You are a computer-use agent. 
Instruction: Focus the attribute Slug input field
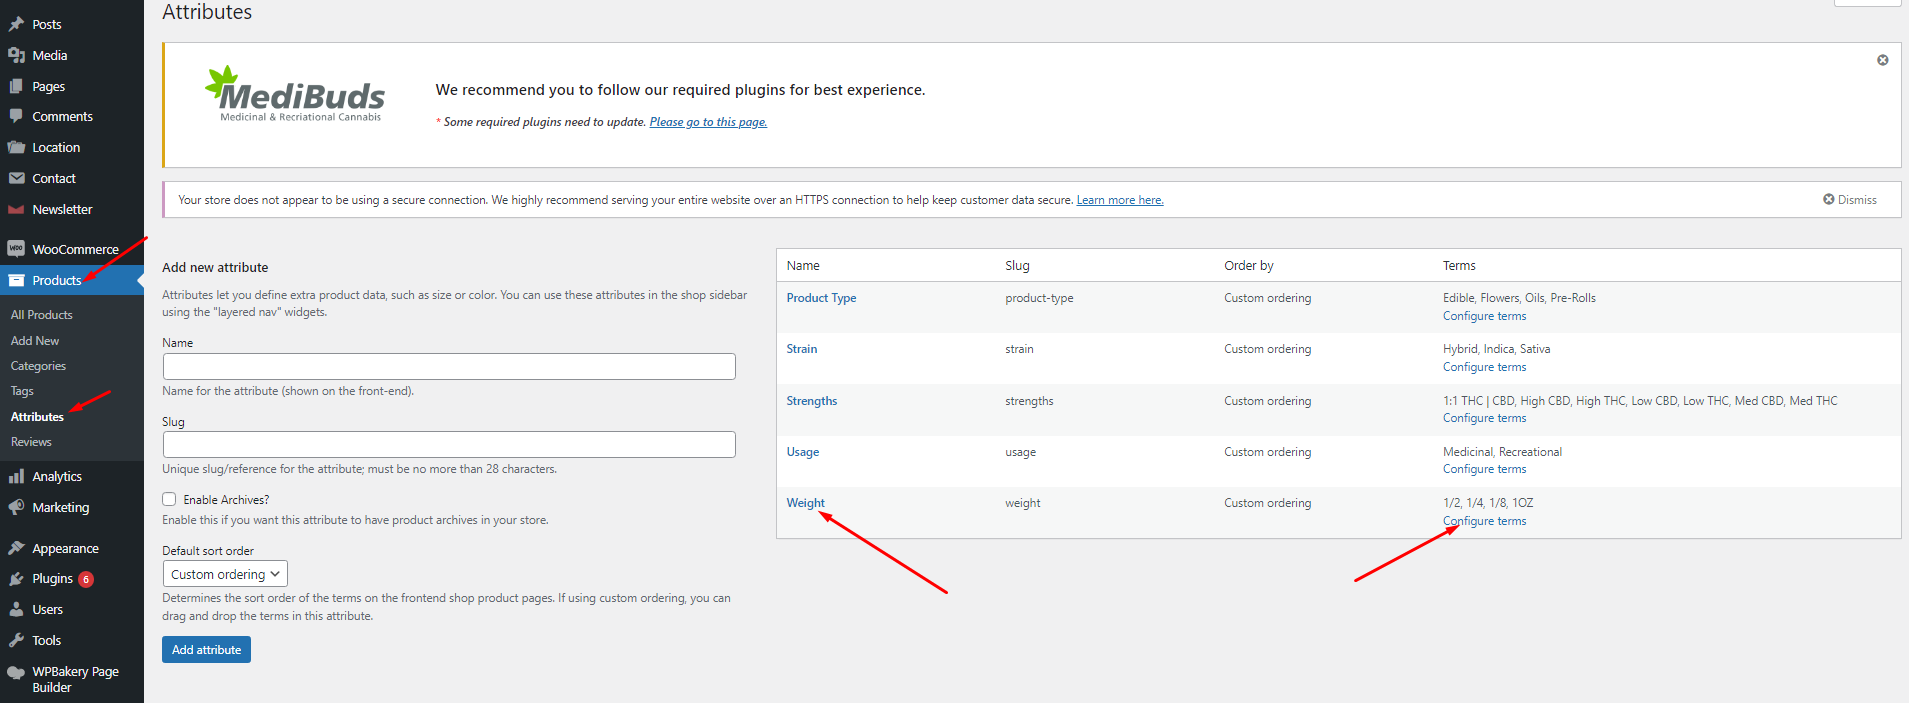click(449, 445)
